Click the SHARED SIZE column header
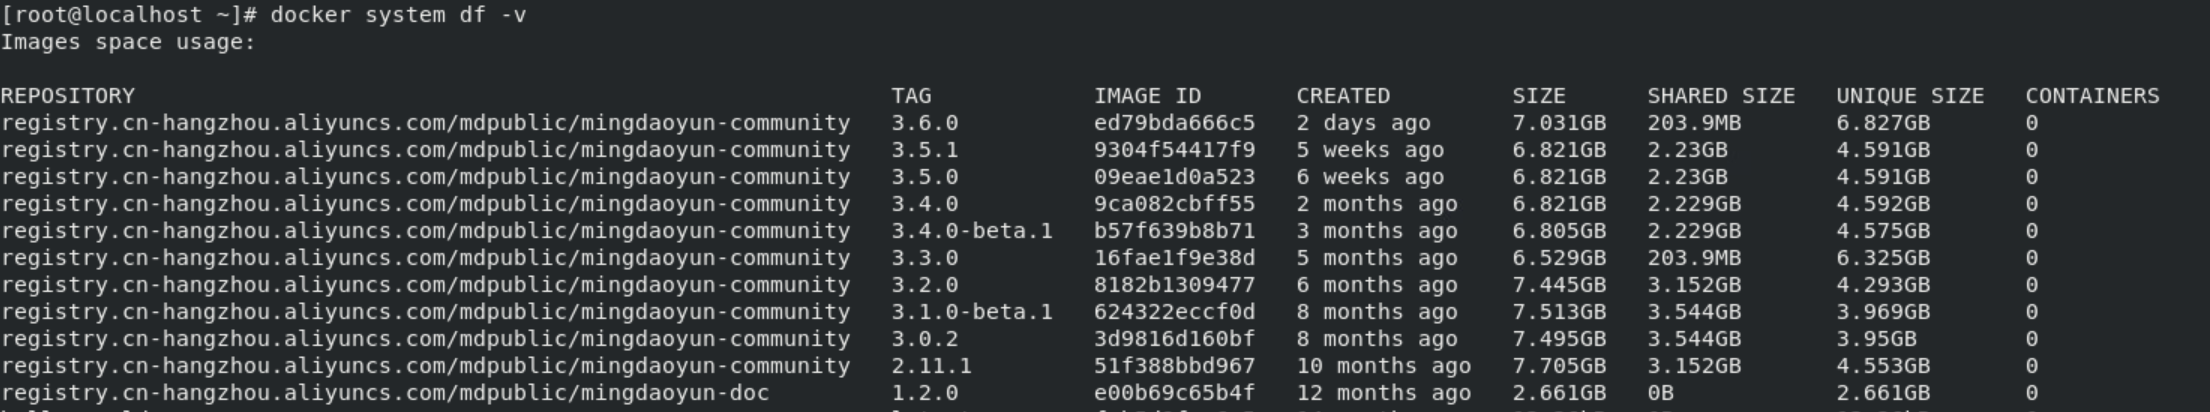 1720,96
